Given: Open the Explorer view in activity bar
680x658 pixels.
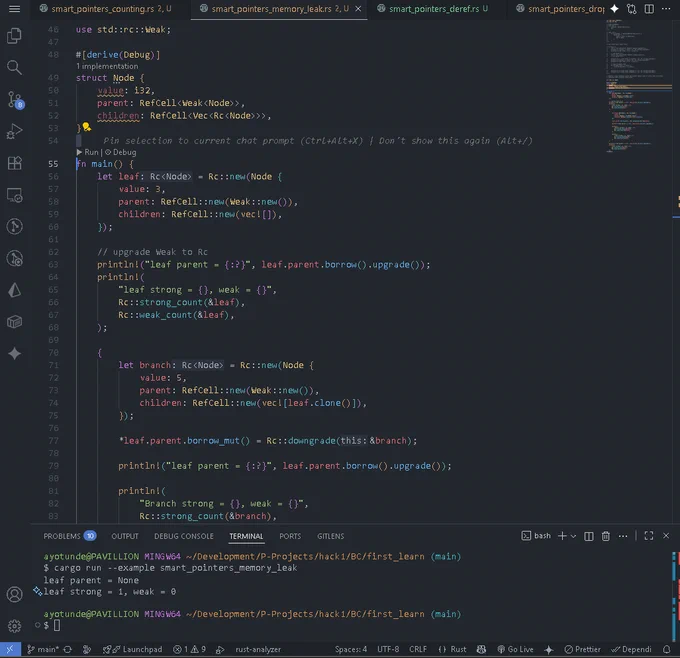Looking at the screenshot, I should 14,36.
